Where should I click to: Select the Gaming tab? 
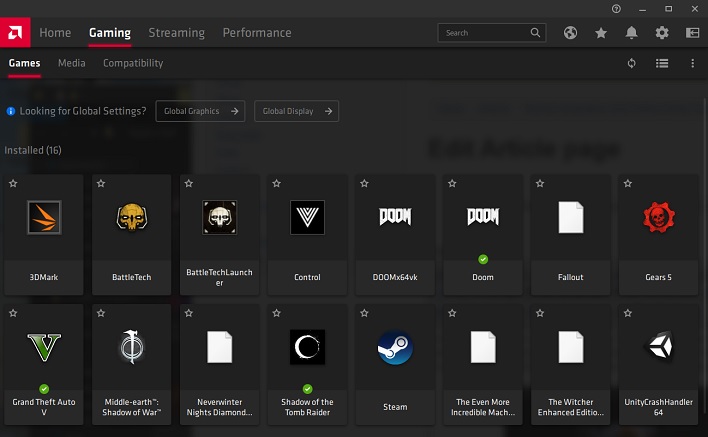pos(110,33)
